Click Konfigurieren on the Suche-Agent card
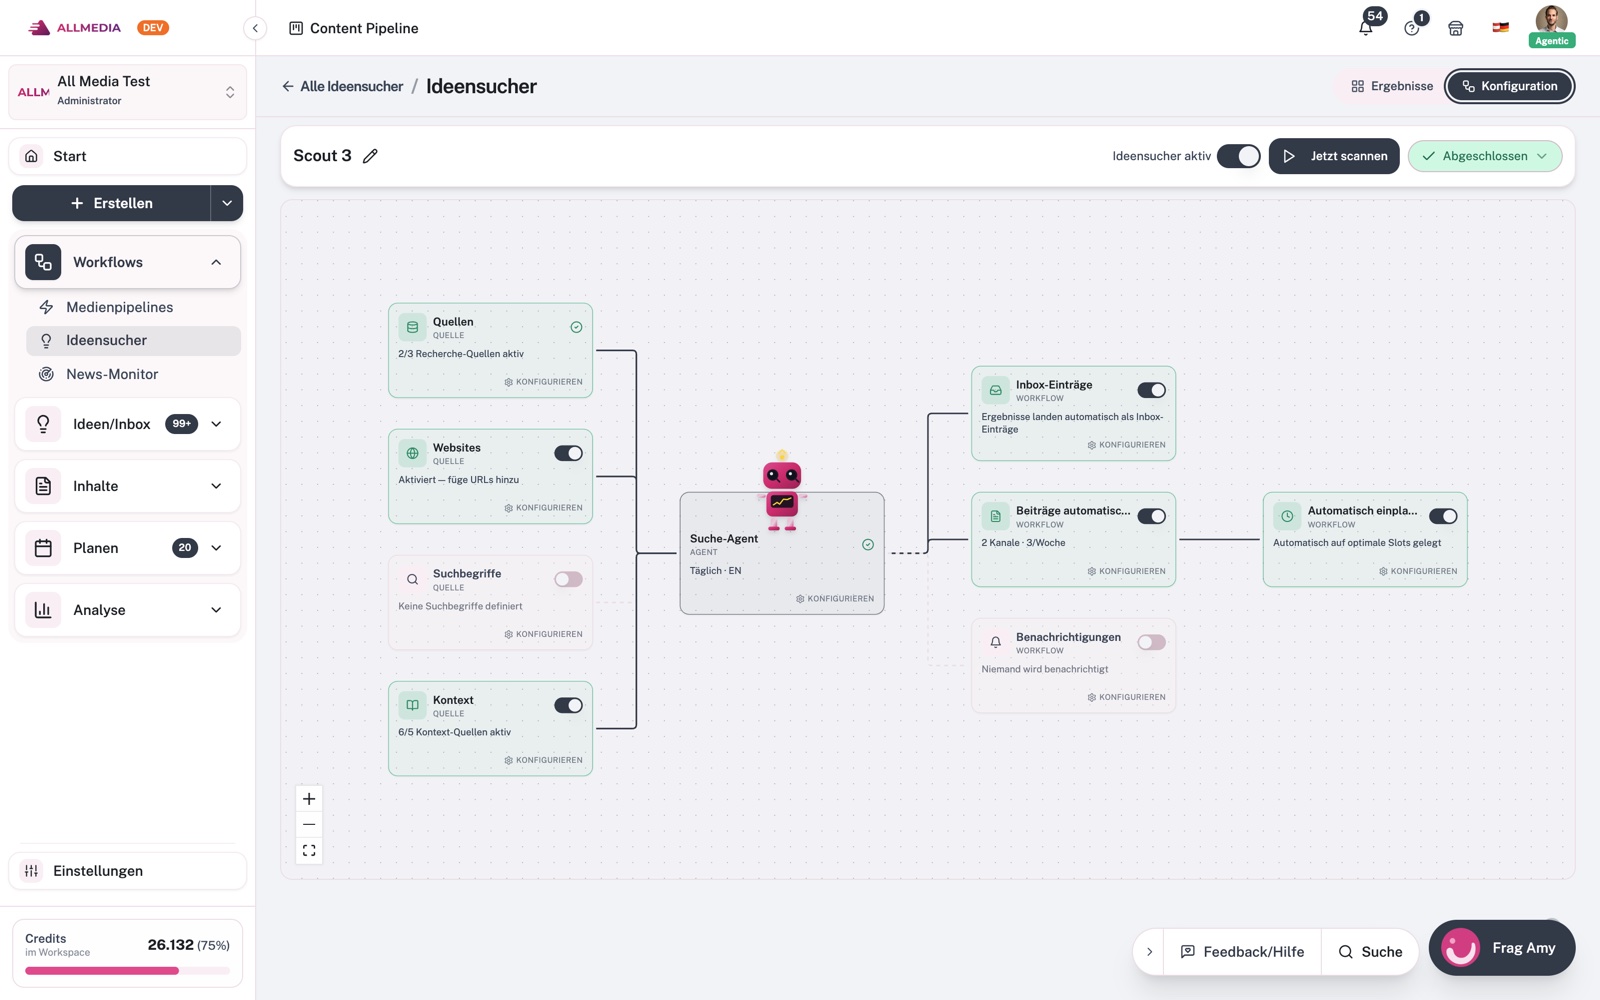 [x=835, y=599]
